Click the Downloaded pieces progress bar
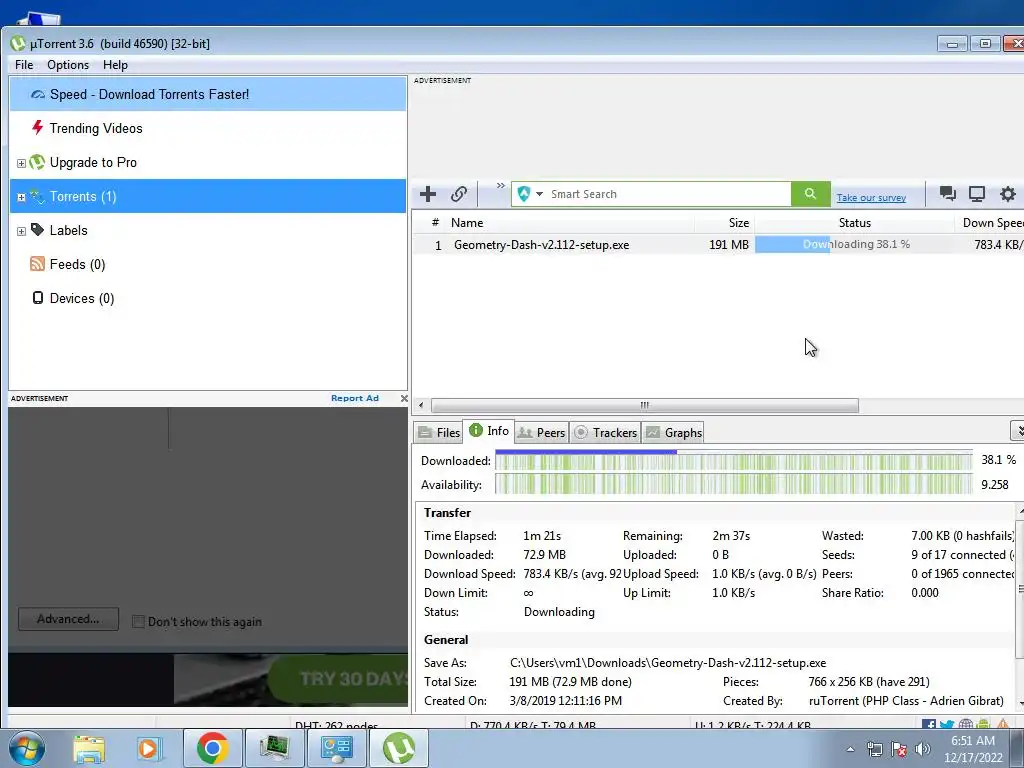The image size is (1024, 768). coord(733,460)
